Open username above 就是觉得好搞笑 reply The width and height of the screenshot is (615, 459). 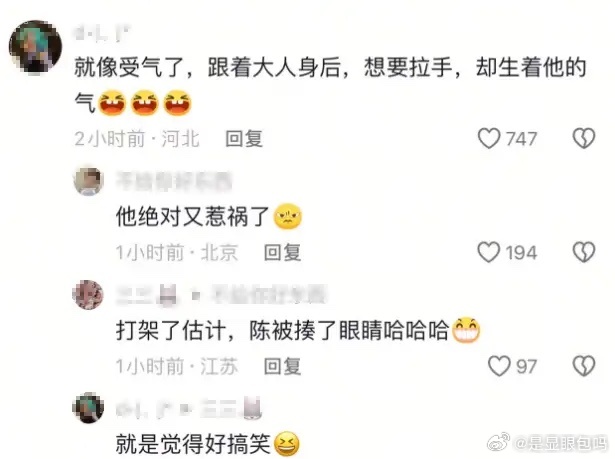189,408
